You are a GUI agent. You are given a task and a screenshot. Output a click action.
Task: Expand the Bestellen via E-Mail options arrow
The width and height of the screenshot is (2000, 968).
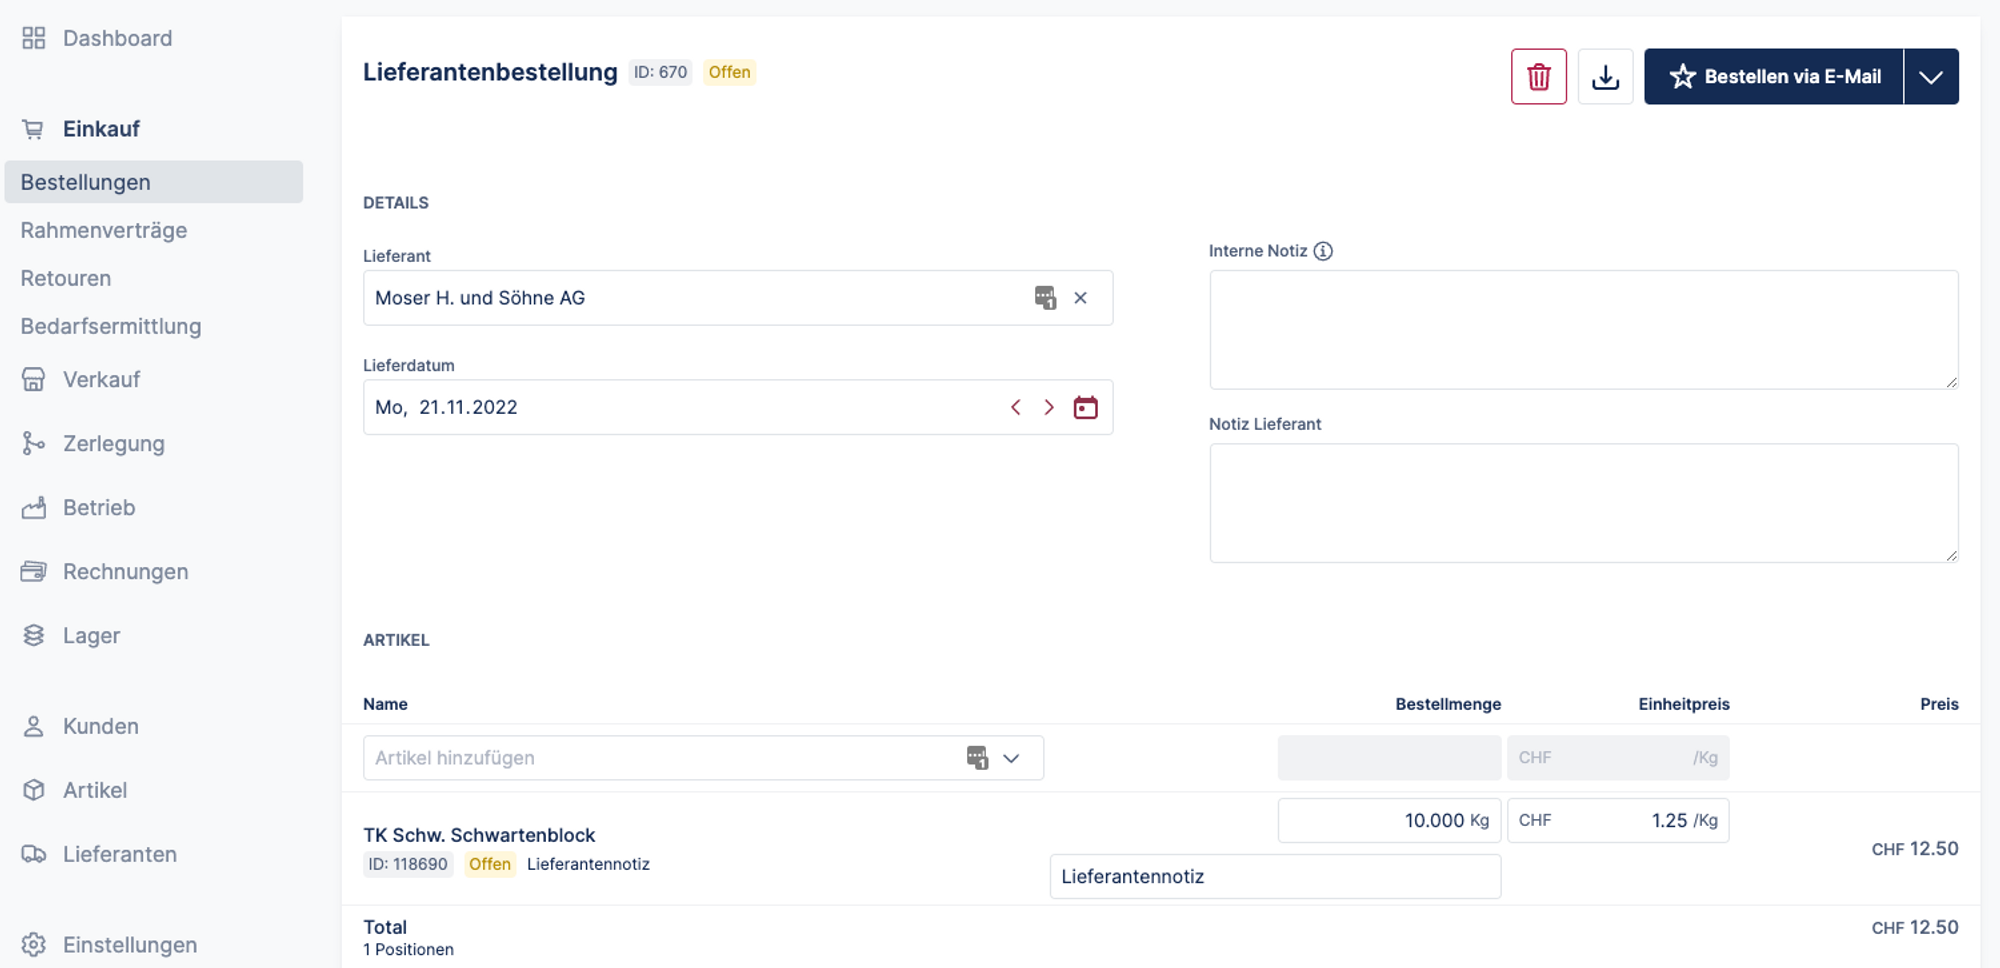(x=1931, y=77)
